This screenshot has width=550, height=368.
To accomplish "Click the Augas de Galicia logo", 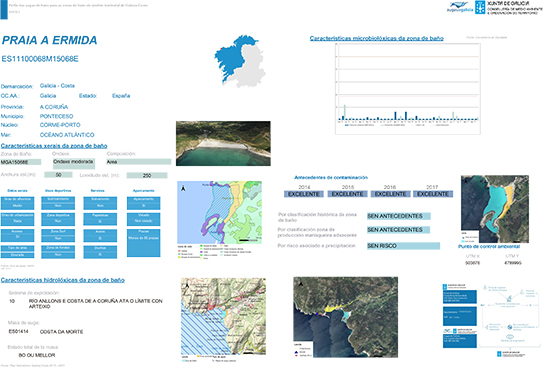I will (x=460, y=7).
